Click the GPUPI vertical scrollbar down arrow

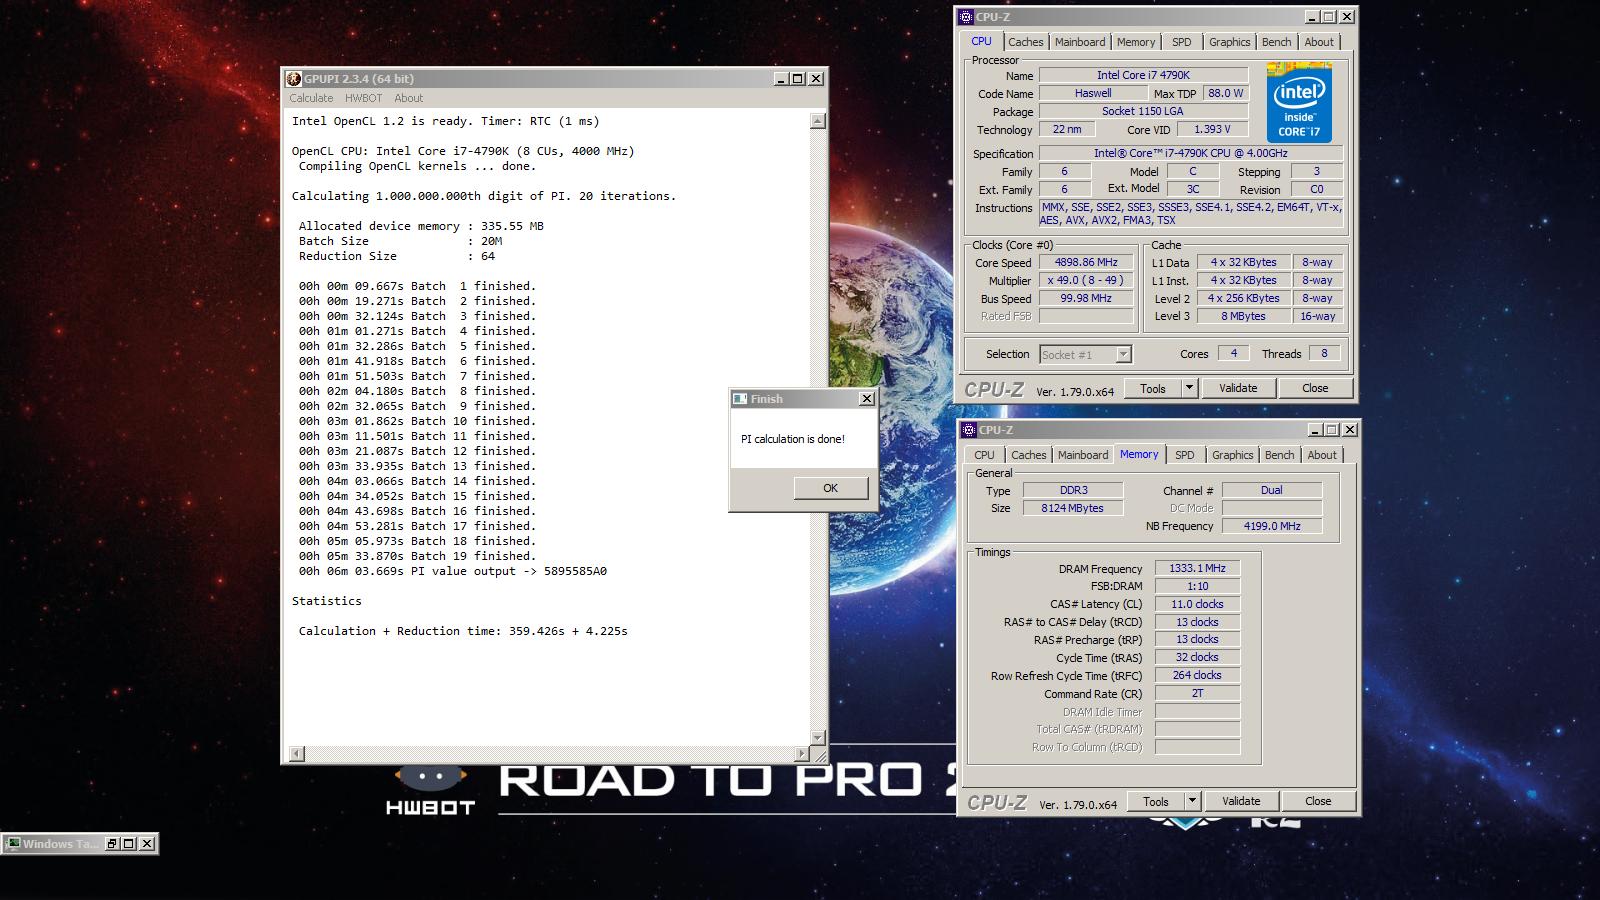[818, 738]
